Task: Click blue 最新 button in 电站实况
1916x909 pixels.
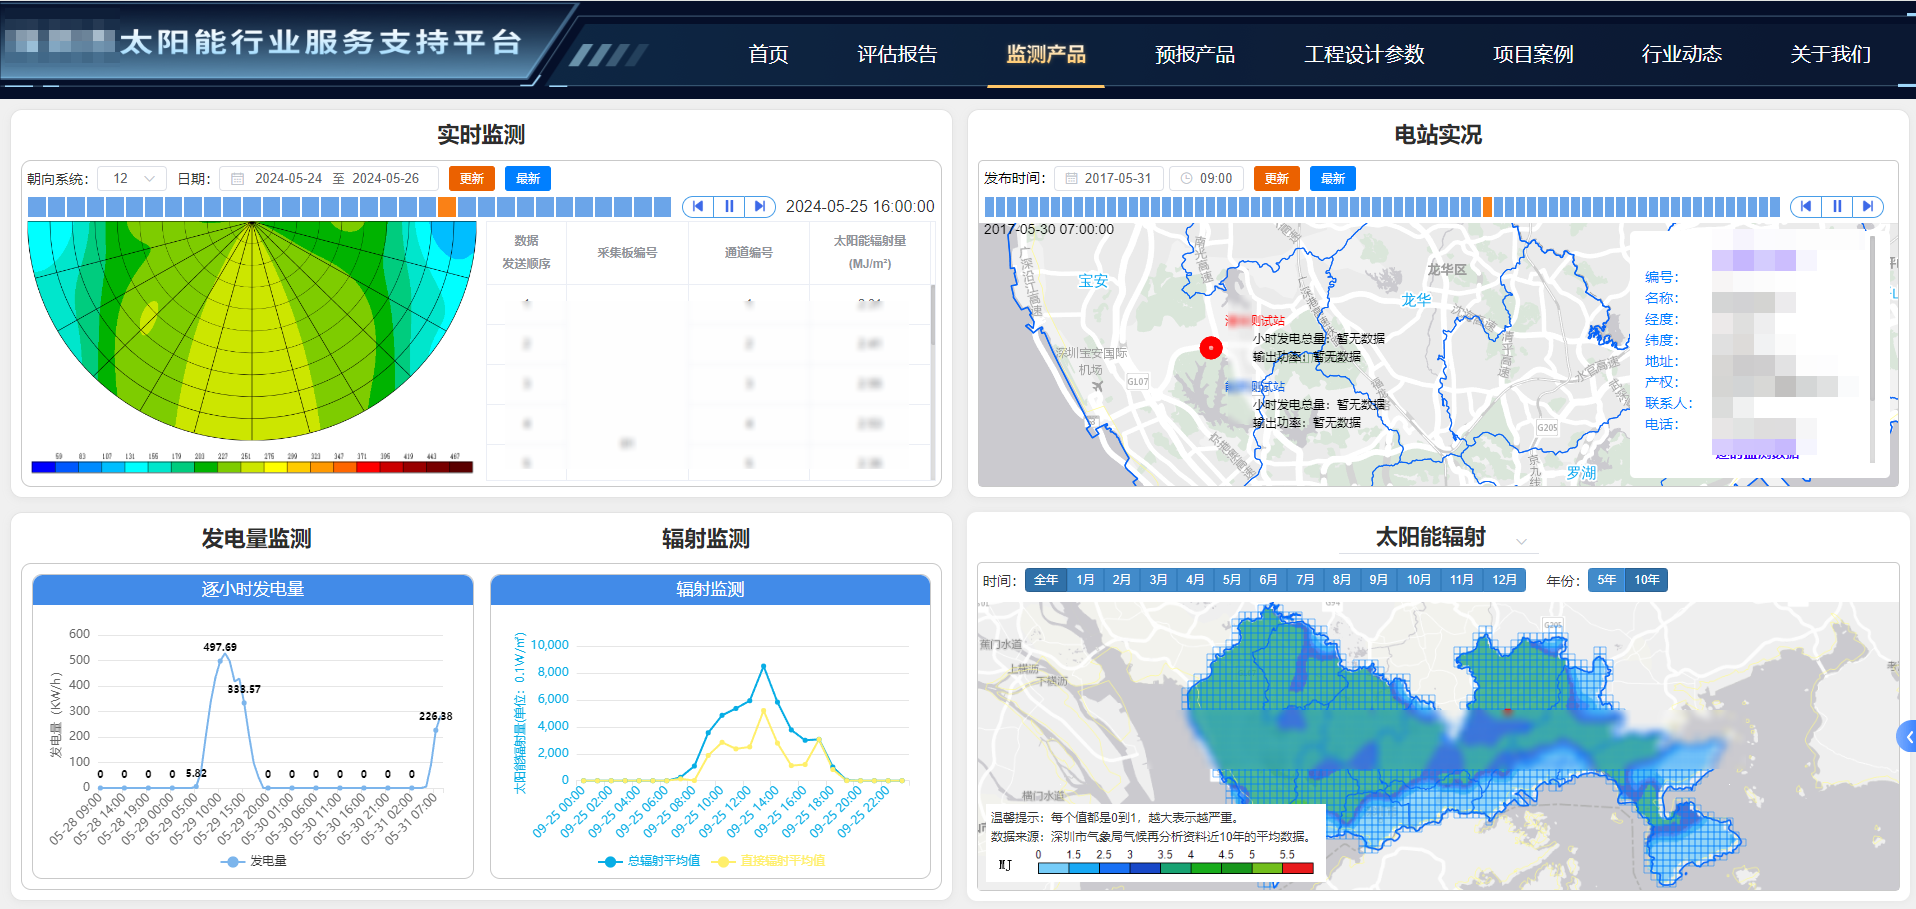Action: pyautogui.click(x=1333, y=178)
